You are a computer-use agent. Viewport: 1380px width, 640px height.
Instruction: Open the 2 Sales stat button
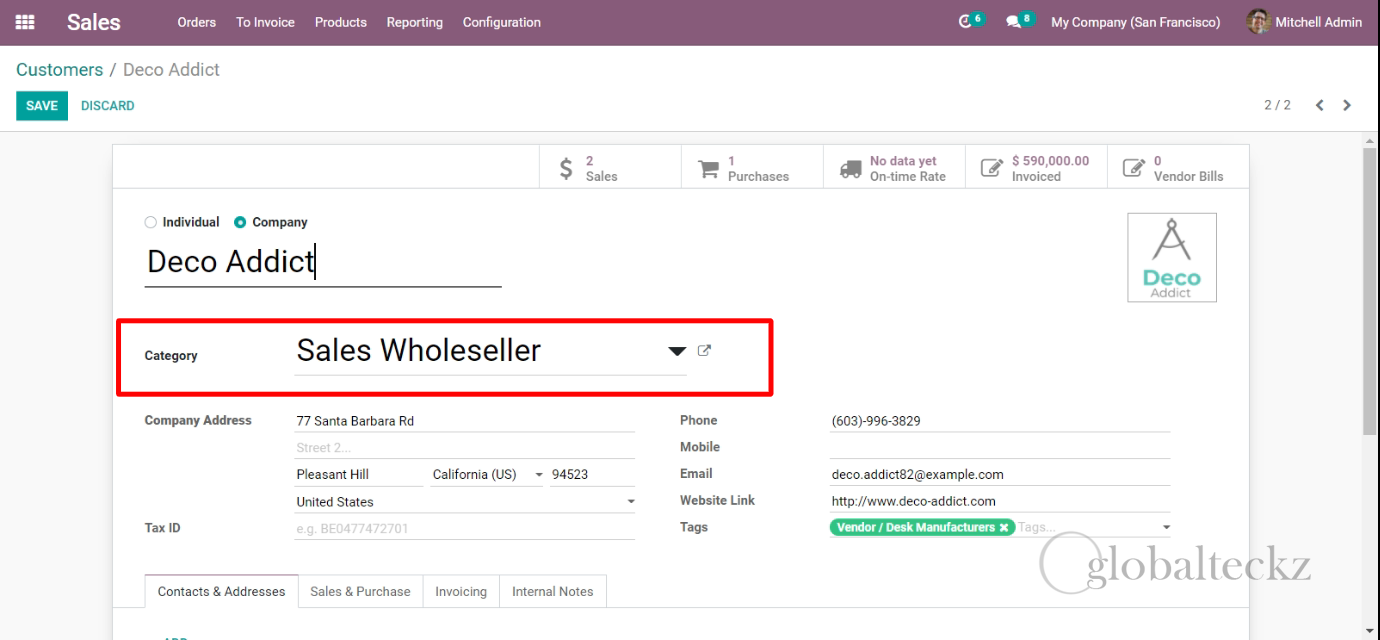pyautogui.click(x=610, y=168)
